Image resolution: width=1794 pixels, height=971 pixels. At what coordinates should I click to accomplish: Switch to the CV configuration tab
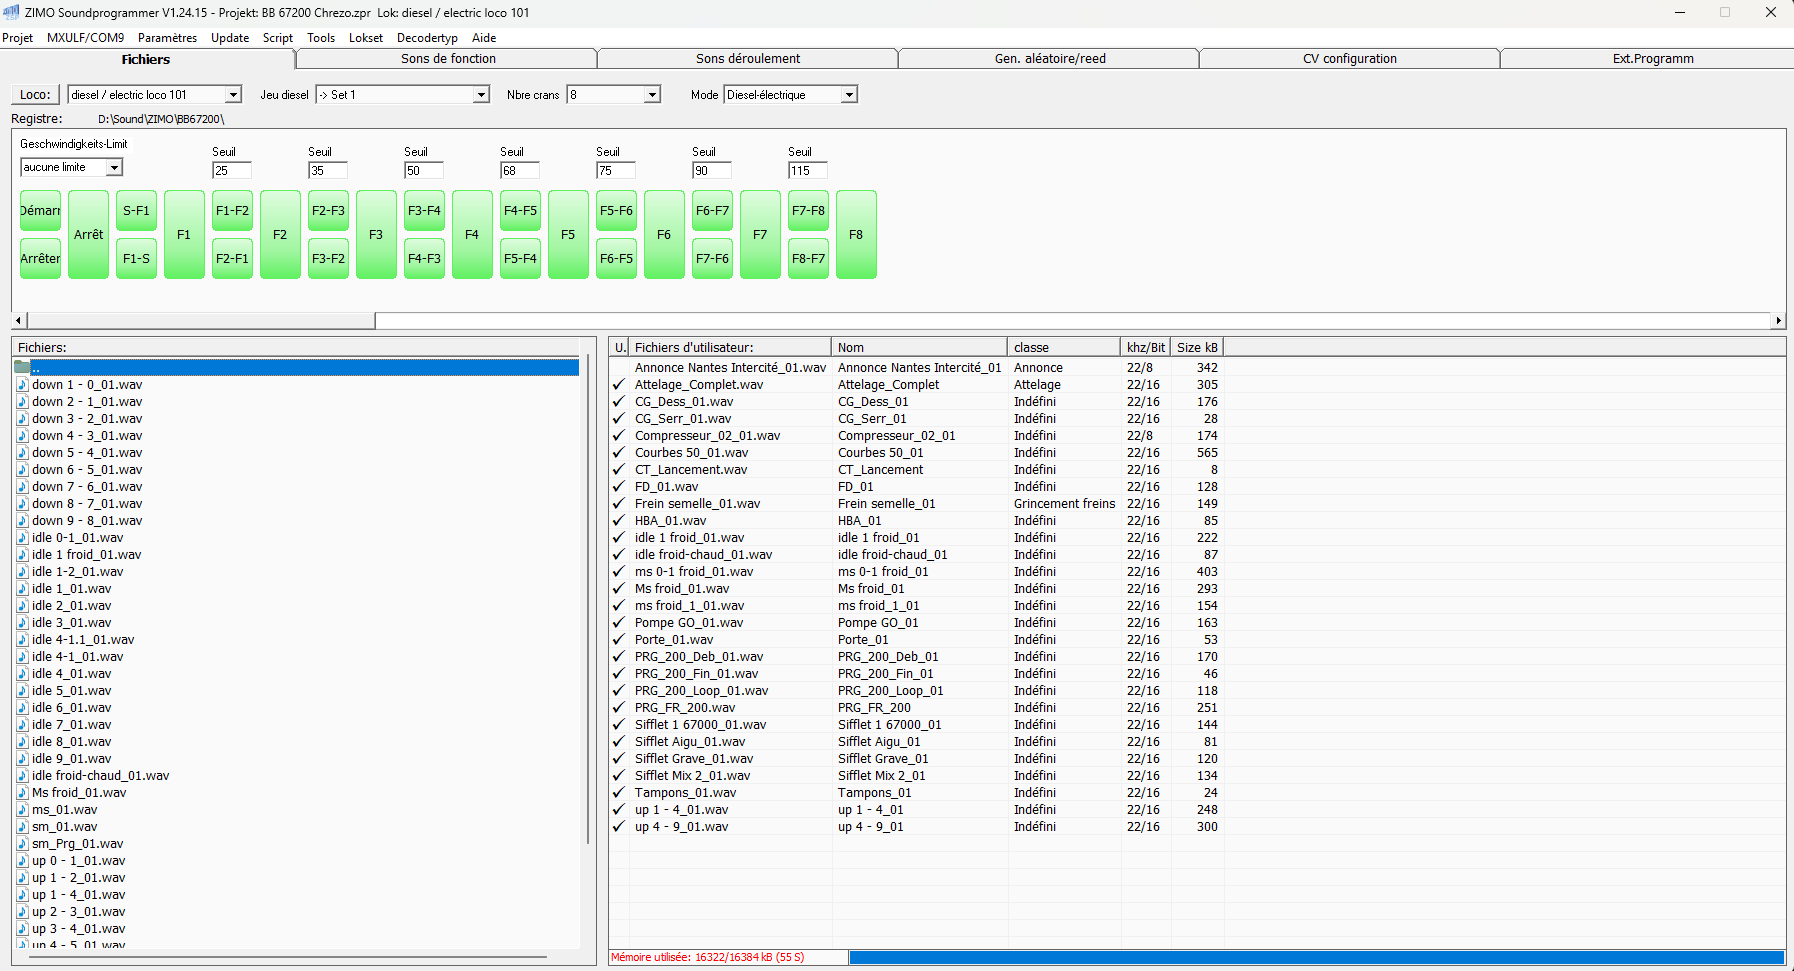pos(1349,59)
